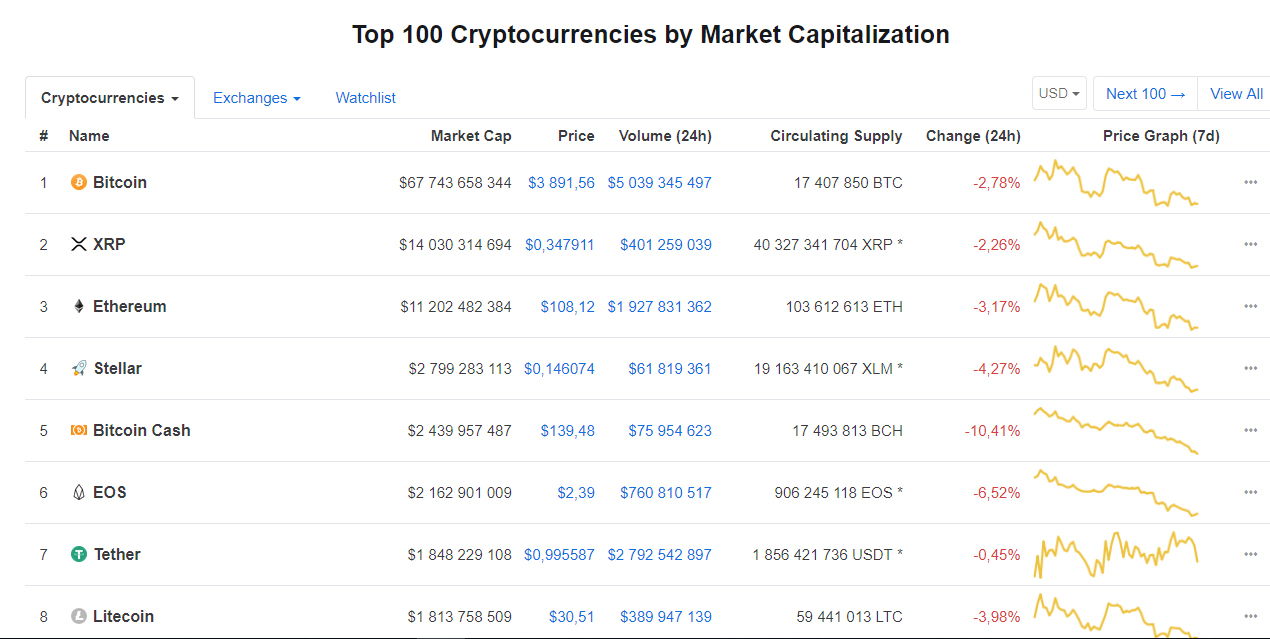Sort table by Market Cap column header
Image resolution: width=1270 pixels, height=639 pixels.
click(x=471, y=136)
